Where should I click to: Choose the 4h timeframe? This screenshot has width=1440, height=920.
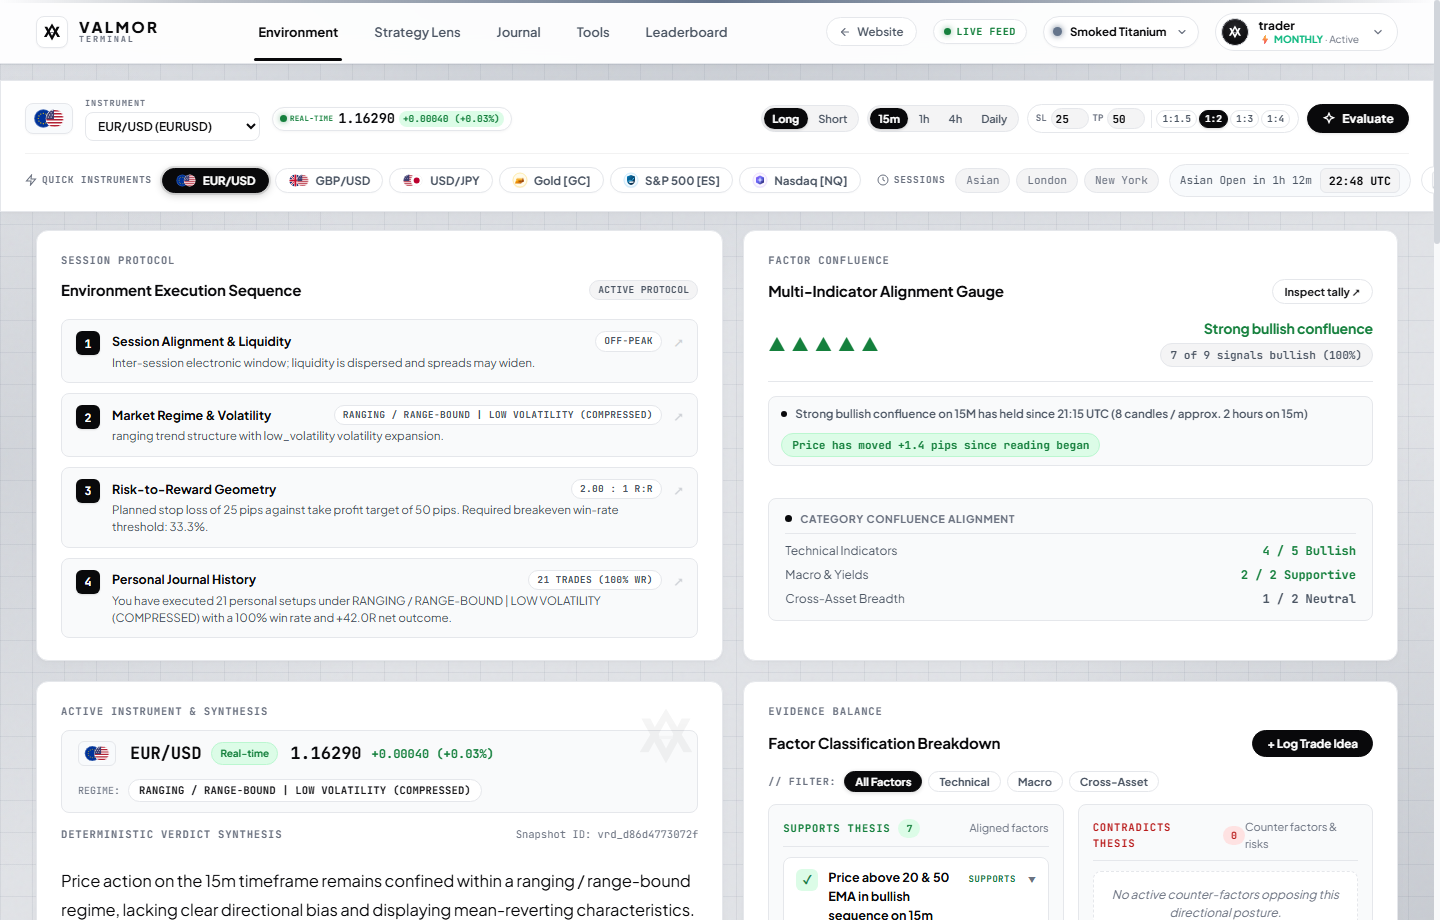coord(955,119)
